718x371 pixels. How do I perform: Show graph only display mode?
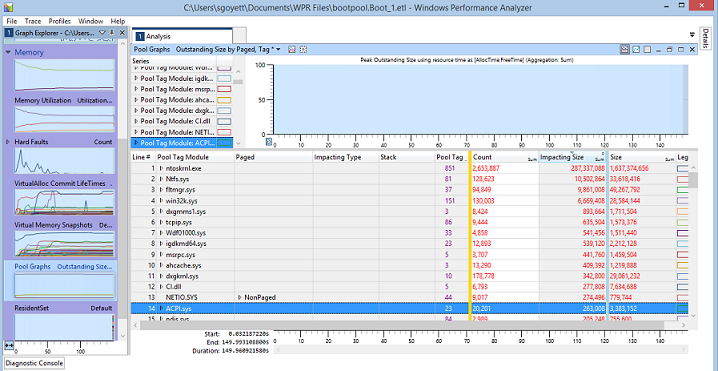pos(636,49)
